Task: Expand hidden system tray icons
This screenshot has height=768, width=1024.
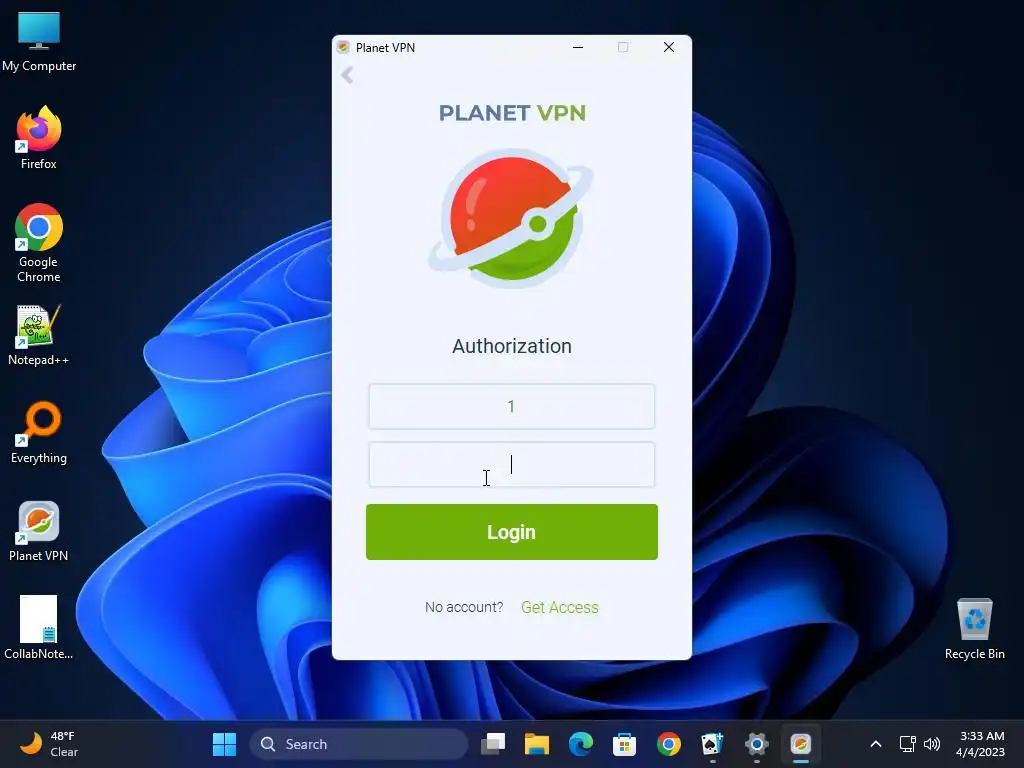Action: pos(876,744)
